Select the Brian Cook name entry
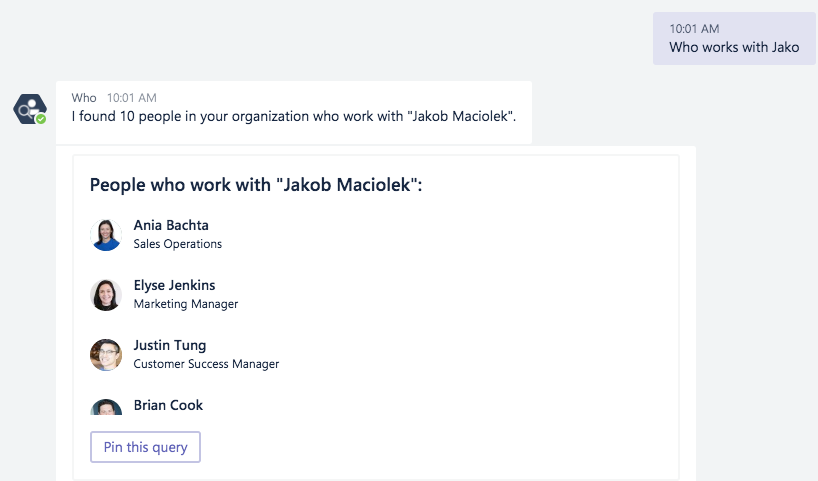Screen dimensions: 818x481 click(x=168, y=405)
